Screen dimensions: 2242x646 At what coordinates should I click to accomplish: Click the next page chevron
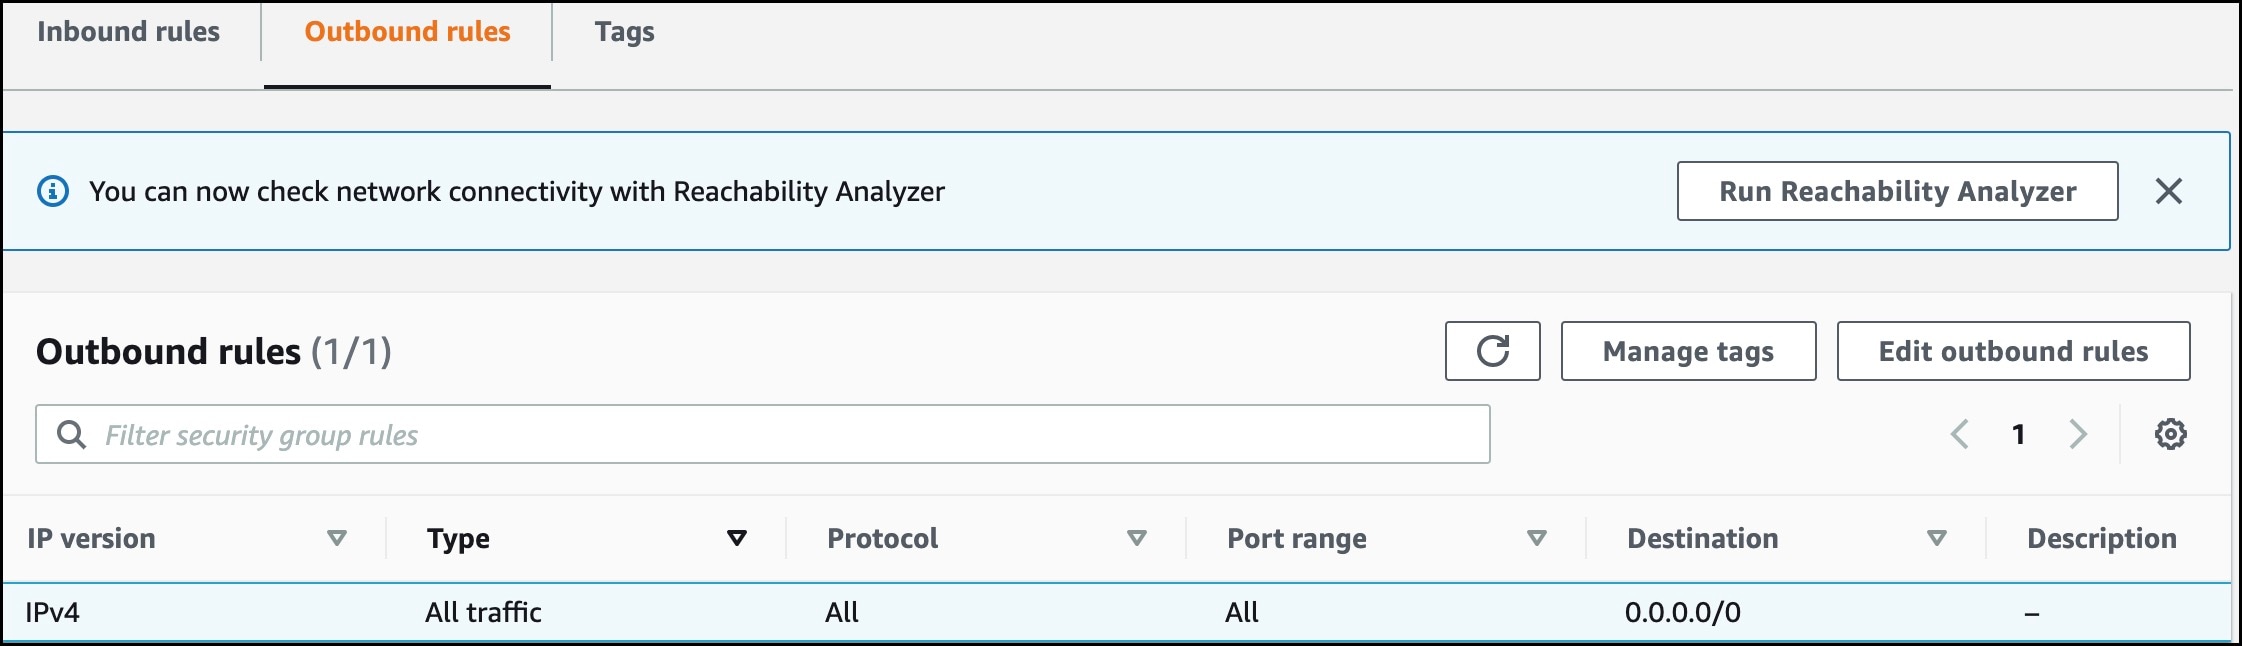pyautogui.click(x=2080, y=433)
